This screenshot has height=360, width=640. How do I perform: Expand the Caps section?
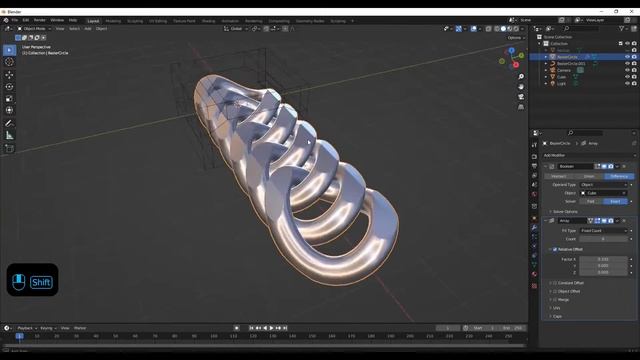coord(556,316)
